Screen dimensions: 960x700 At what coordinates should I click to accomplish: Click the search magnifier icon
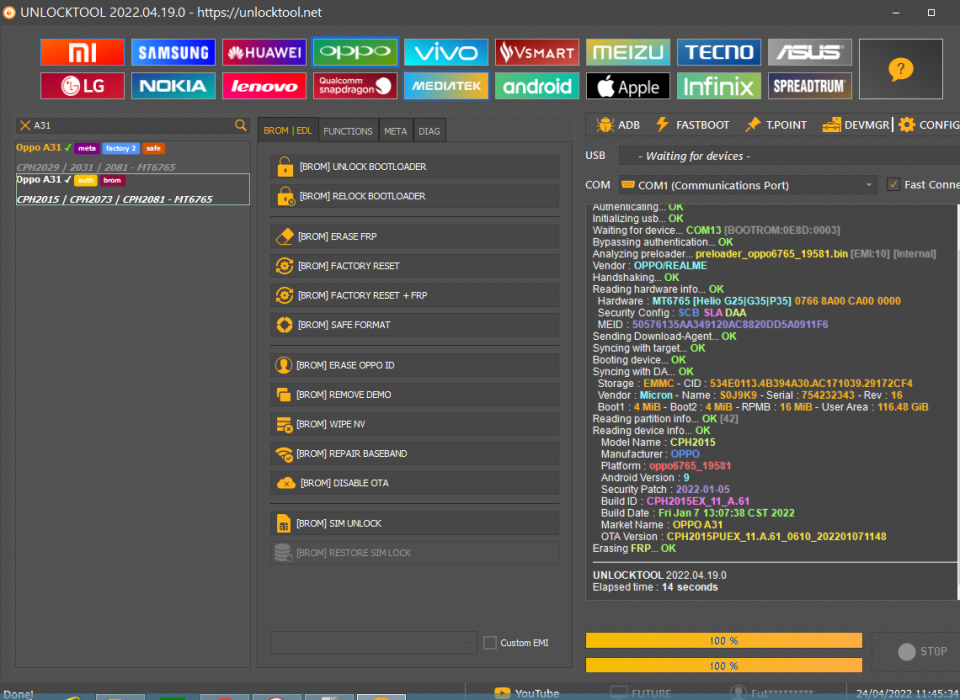(x=241, y=125)
